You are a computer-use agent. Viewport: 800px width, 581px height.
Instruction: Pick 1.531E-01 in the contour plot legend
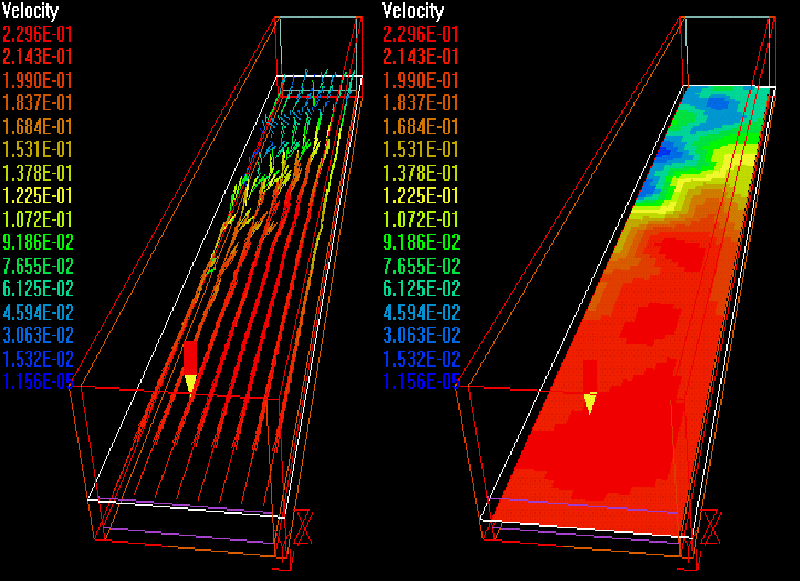421,149
